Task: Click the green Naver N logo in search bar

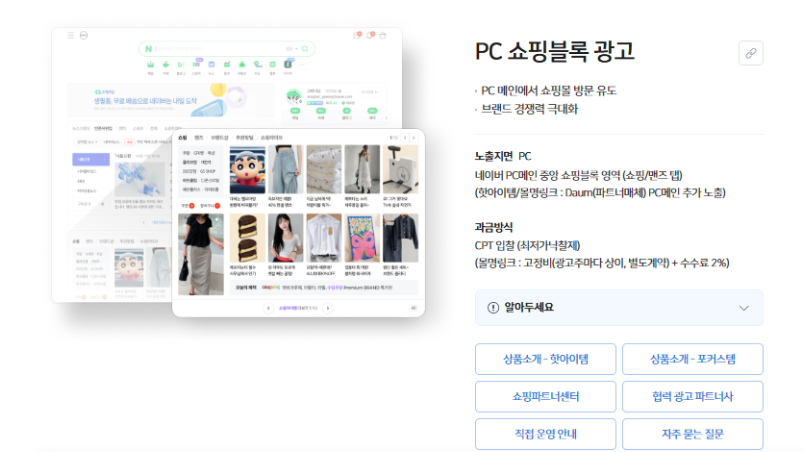Action: tap(148, 48)
